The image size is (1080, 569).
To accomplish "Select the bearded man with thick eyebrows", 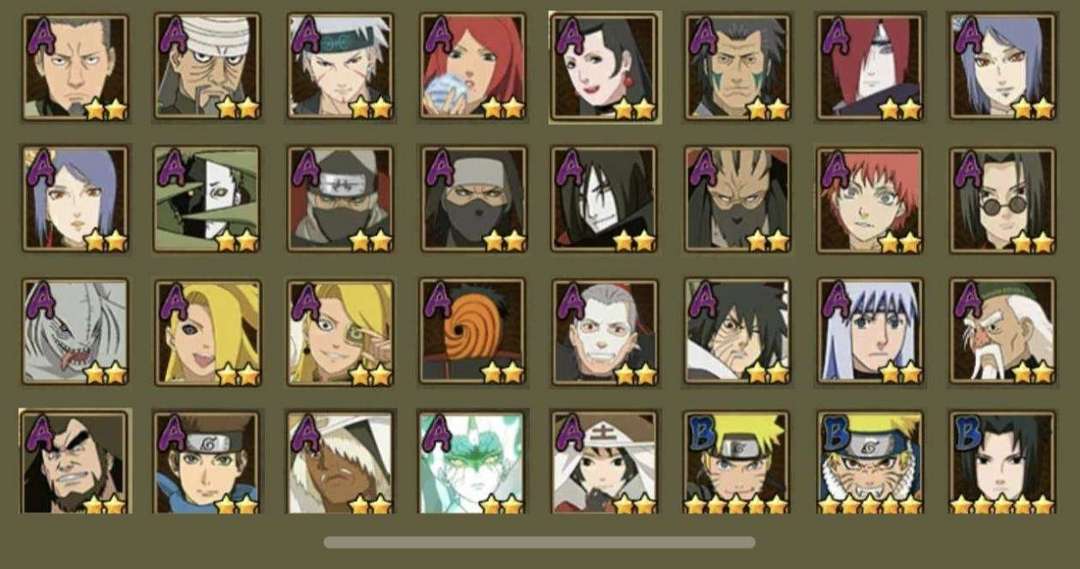I will point(75,463).
